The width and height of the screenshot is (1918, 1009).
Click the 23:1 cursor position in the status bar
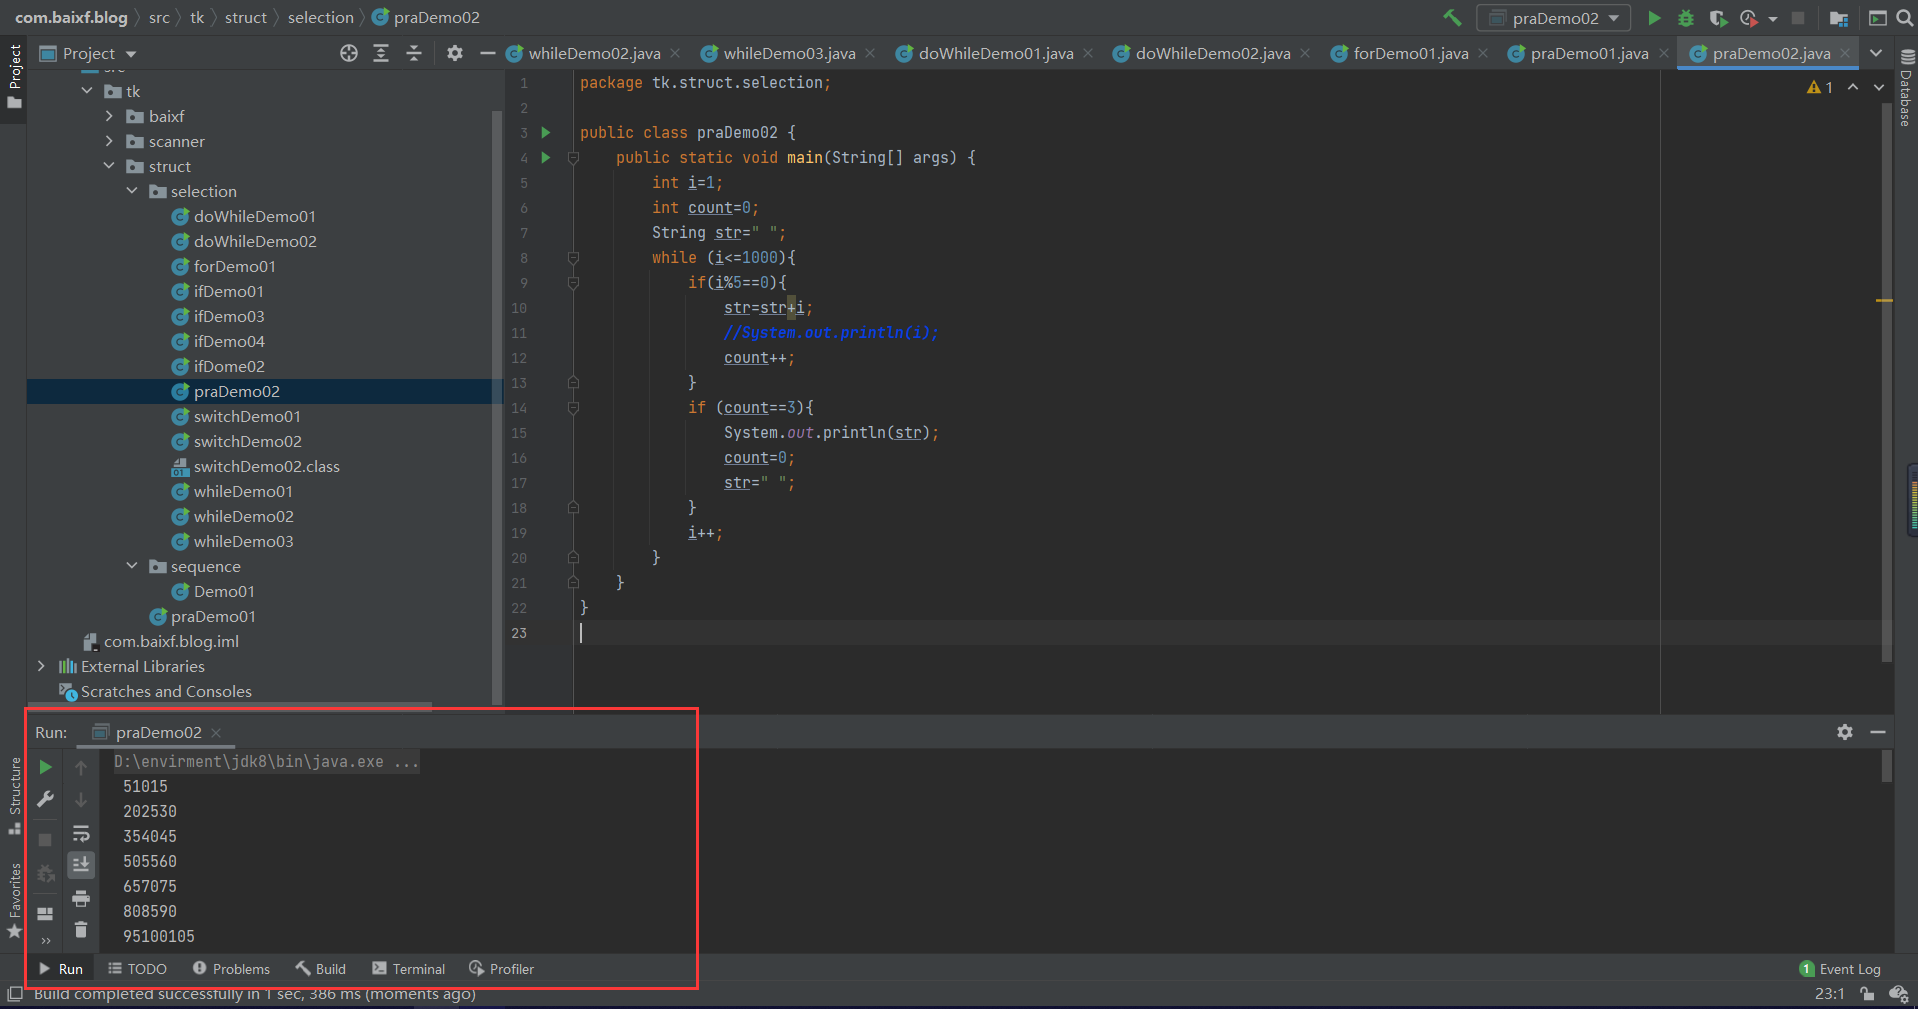[x=1829, y=993]
